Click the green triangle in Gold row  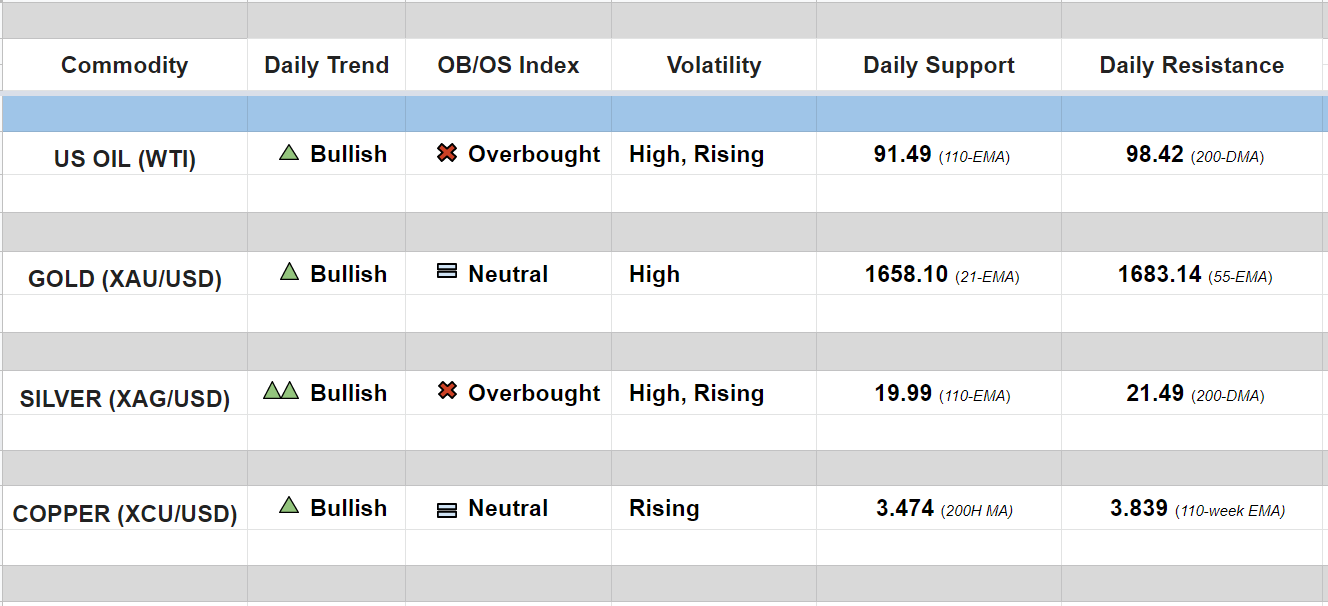pyautogui.click(x=289, y=272)
